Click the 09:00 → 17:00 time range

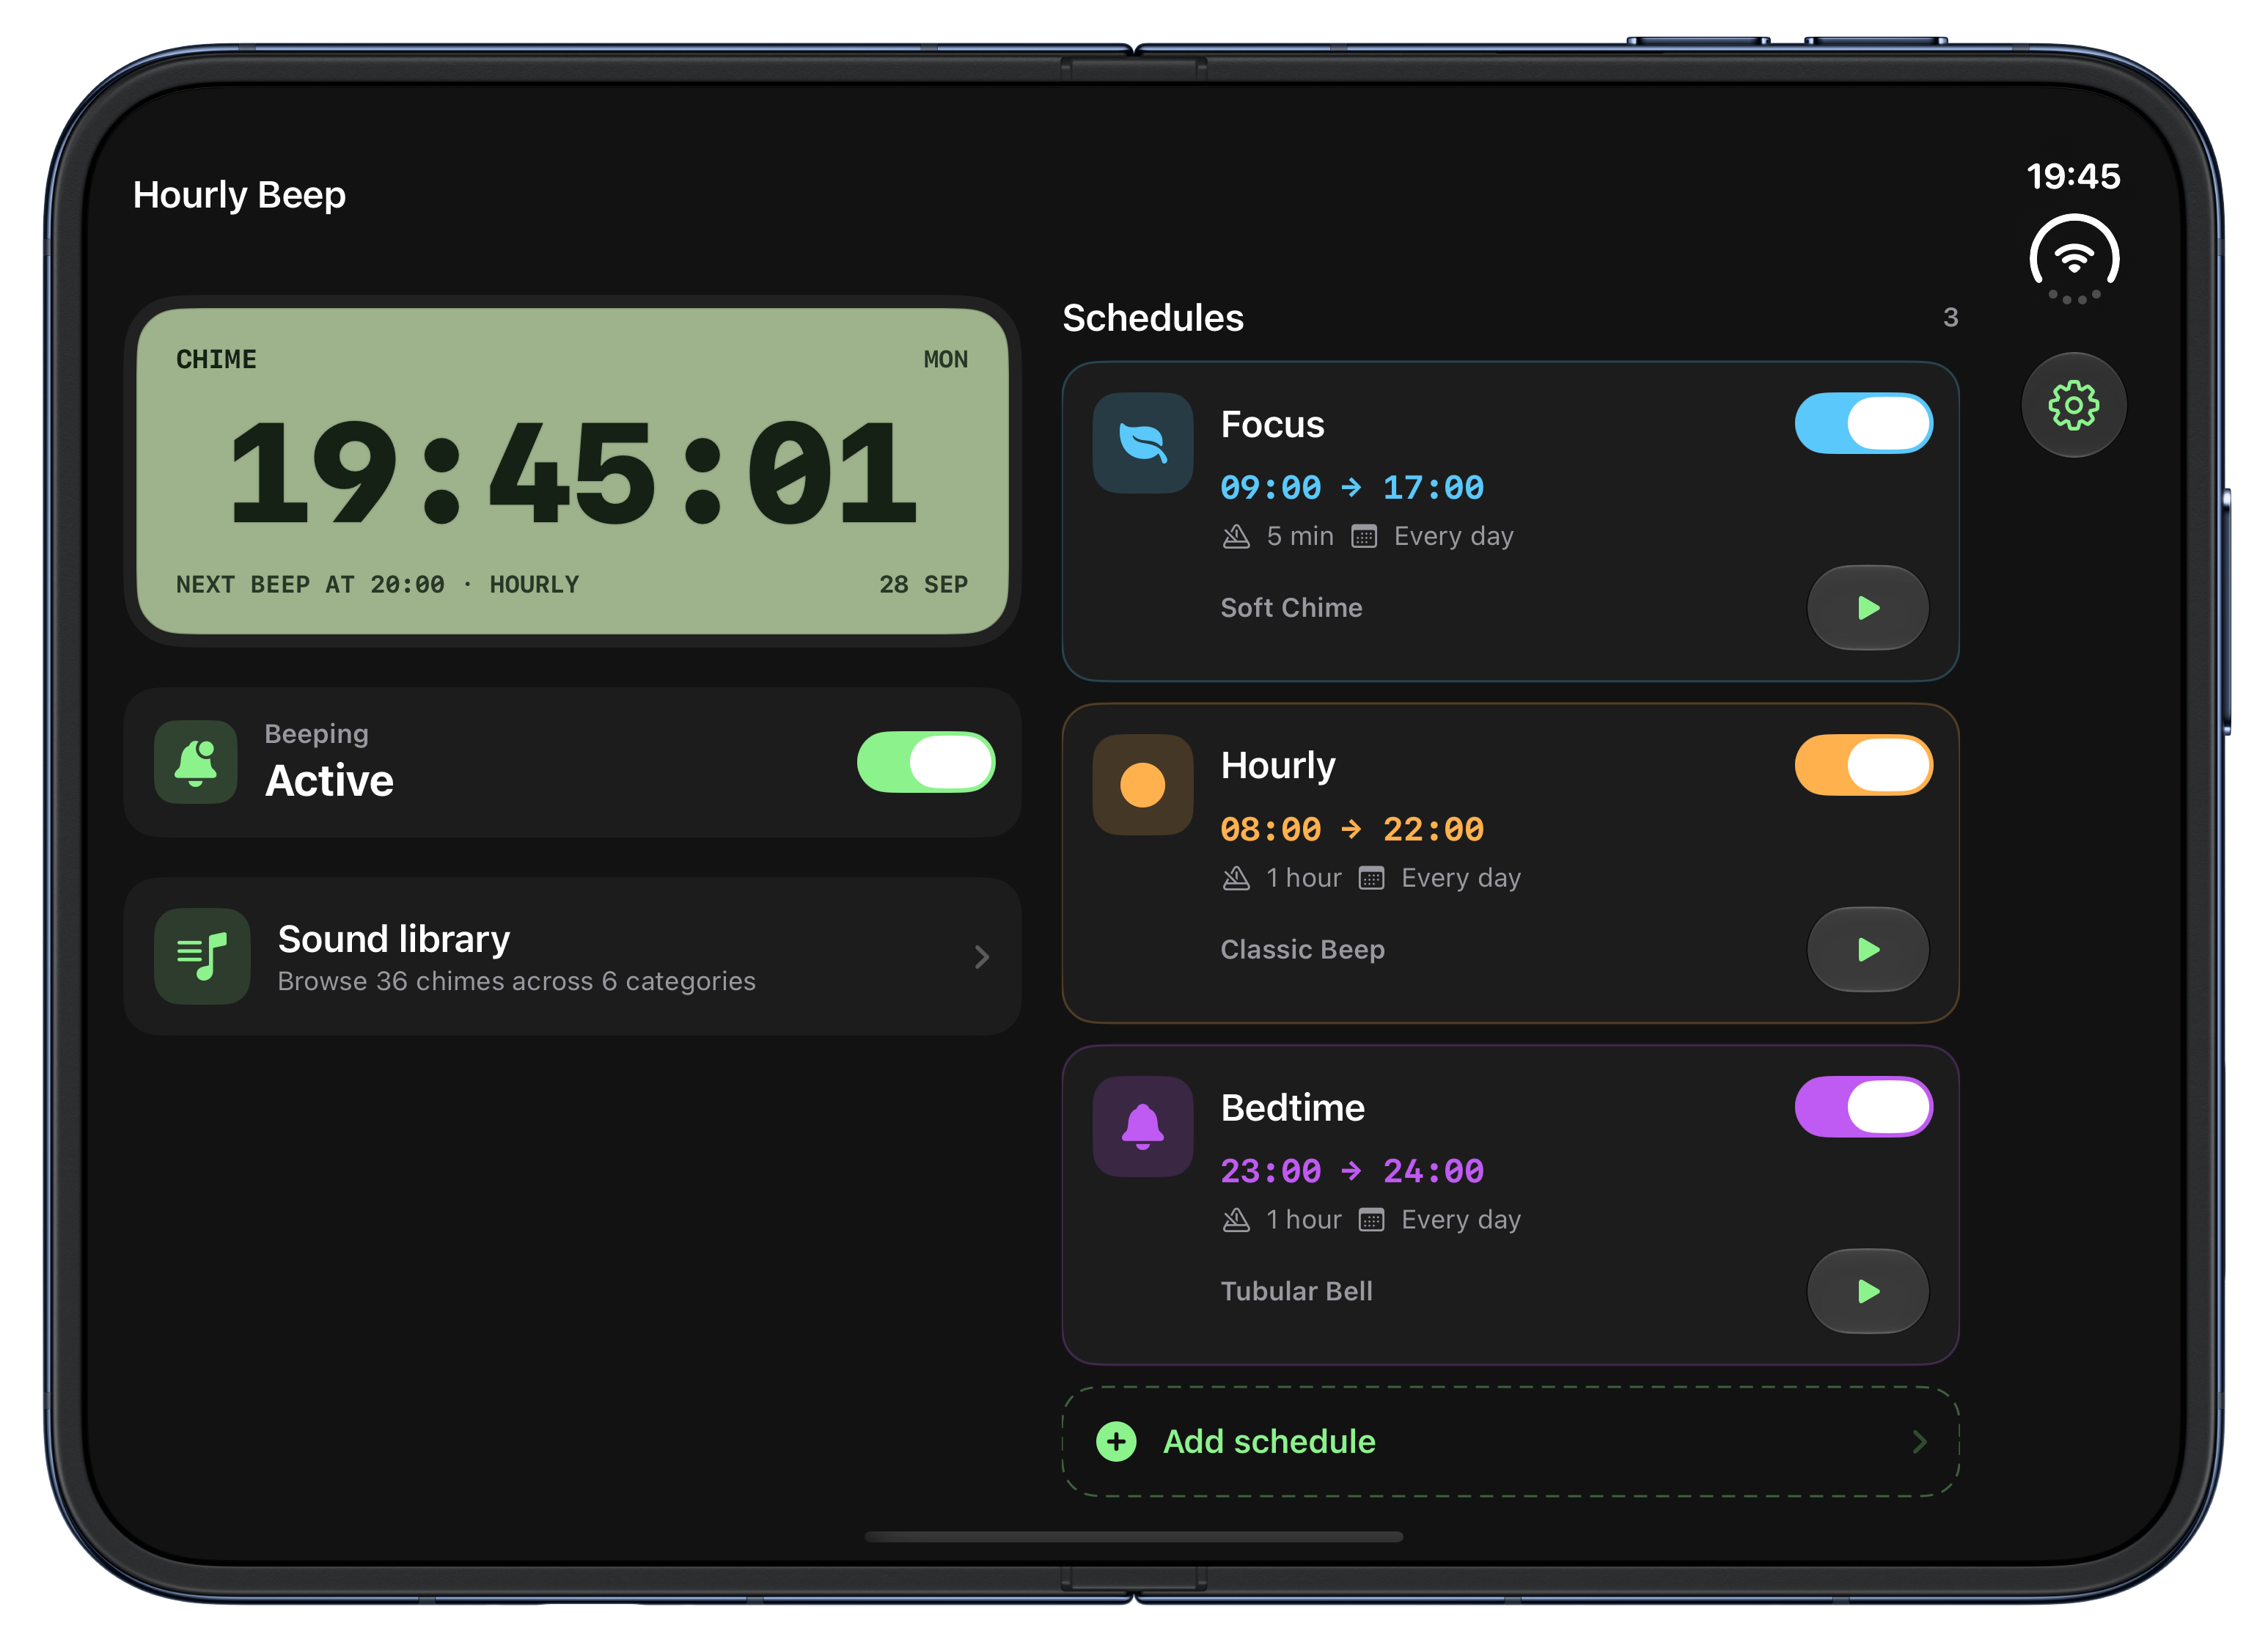(x=1352, y=488)
